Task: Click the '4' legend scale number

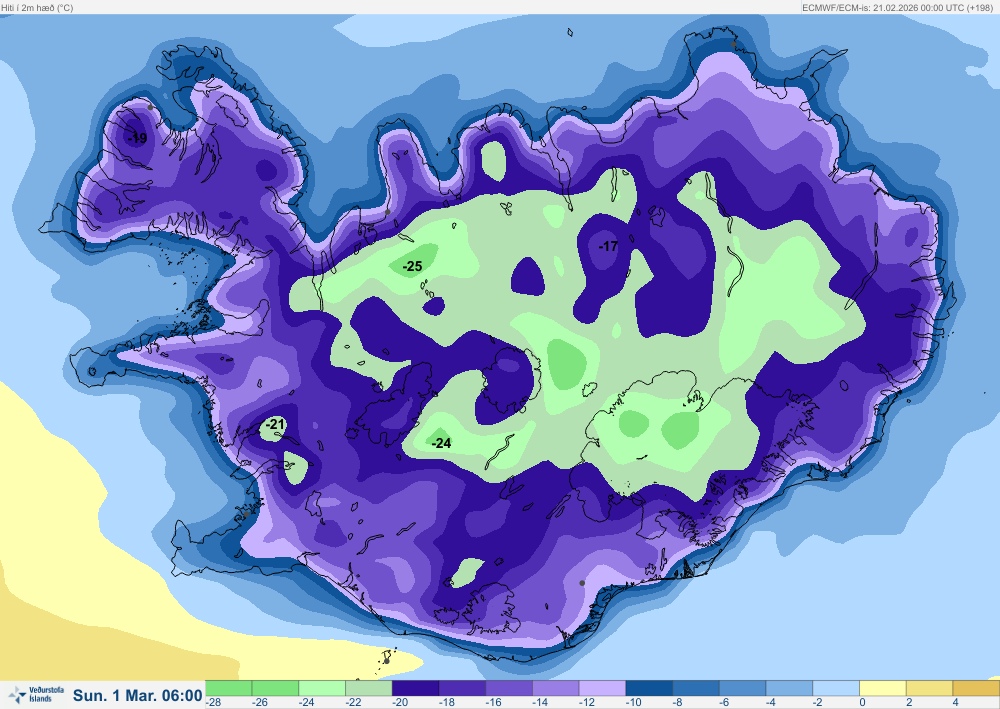Action: [x=956, y=703]
